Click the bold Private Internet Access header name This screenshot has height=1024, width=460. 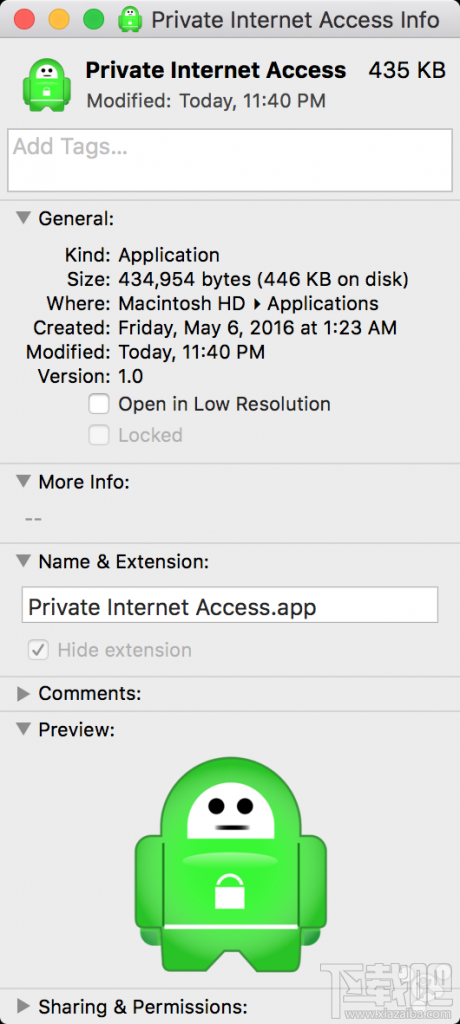216,70
